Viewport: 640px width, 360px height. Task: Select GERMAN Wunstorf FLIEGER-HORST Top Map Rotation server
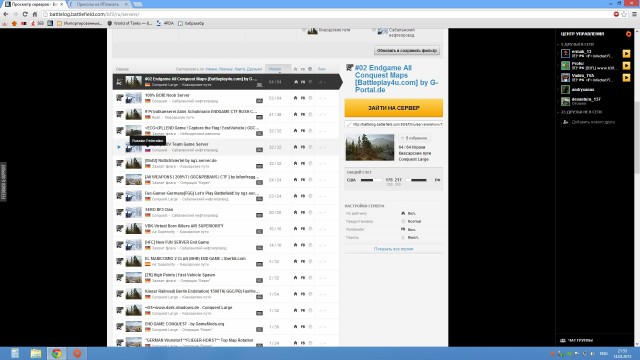pos(226,342)
